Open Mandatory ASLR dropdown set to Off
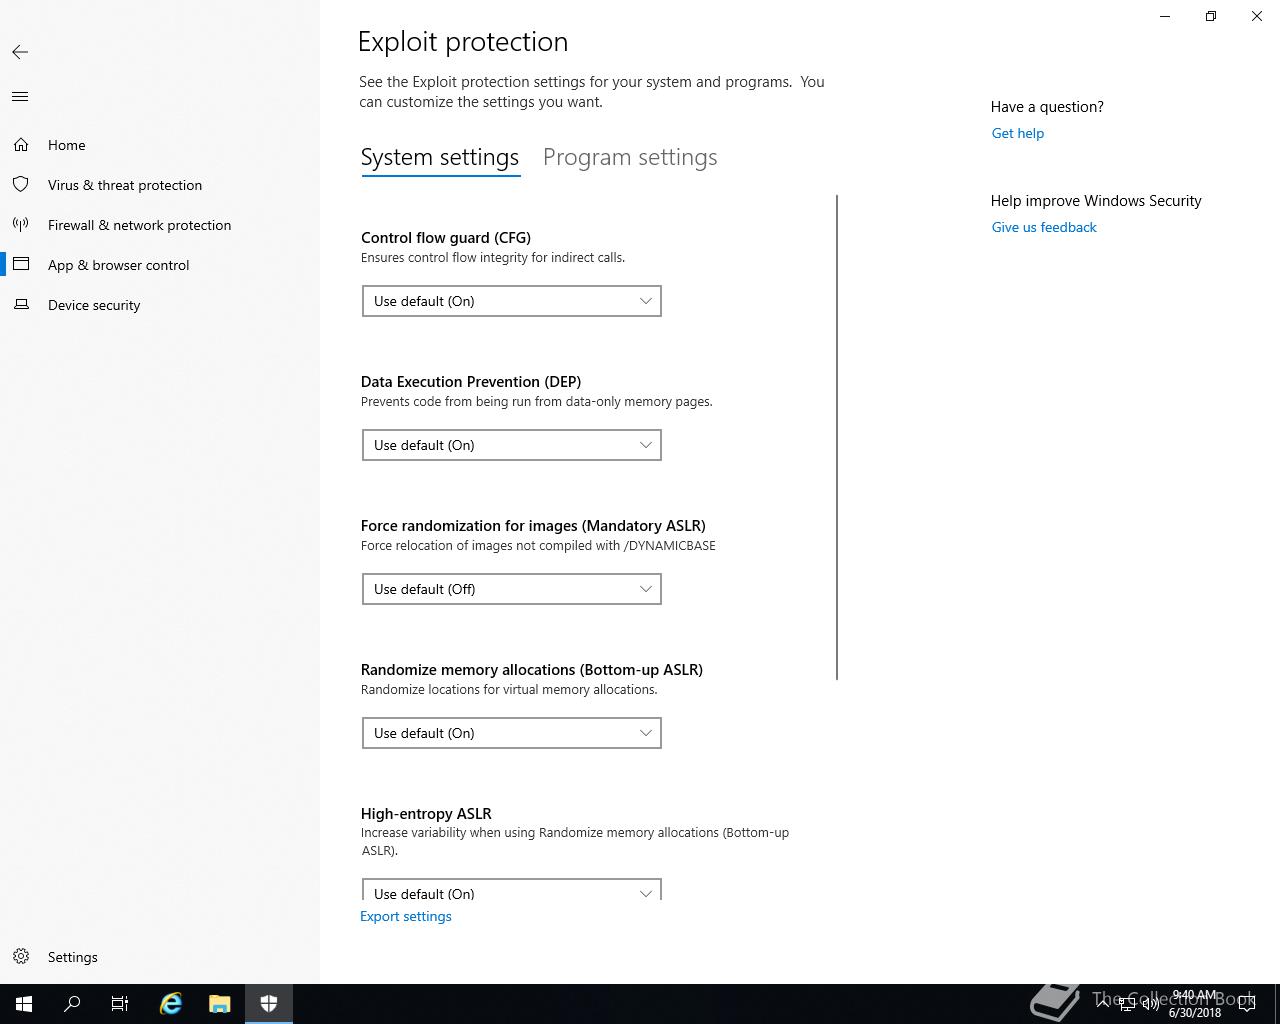This screenshot has width=1280, height=1024. coord(512,589)
